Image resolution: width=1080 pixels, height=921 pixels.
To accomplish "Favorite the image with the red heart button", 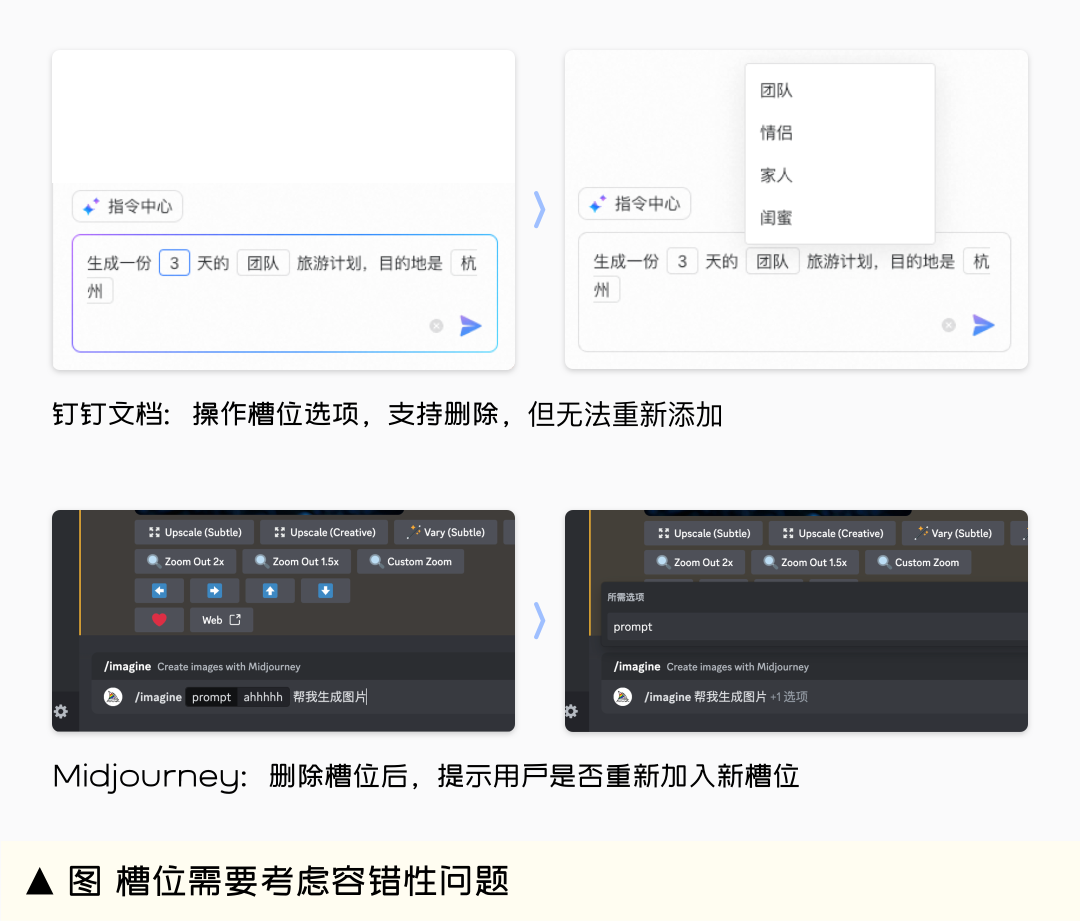I will click(x=159, y=620).
